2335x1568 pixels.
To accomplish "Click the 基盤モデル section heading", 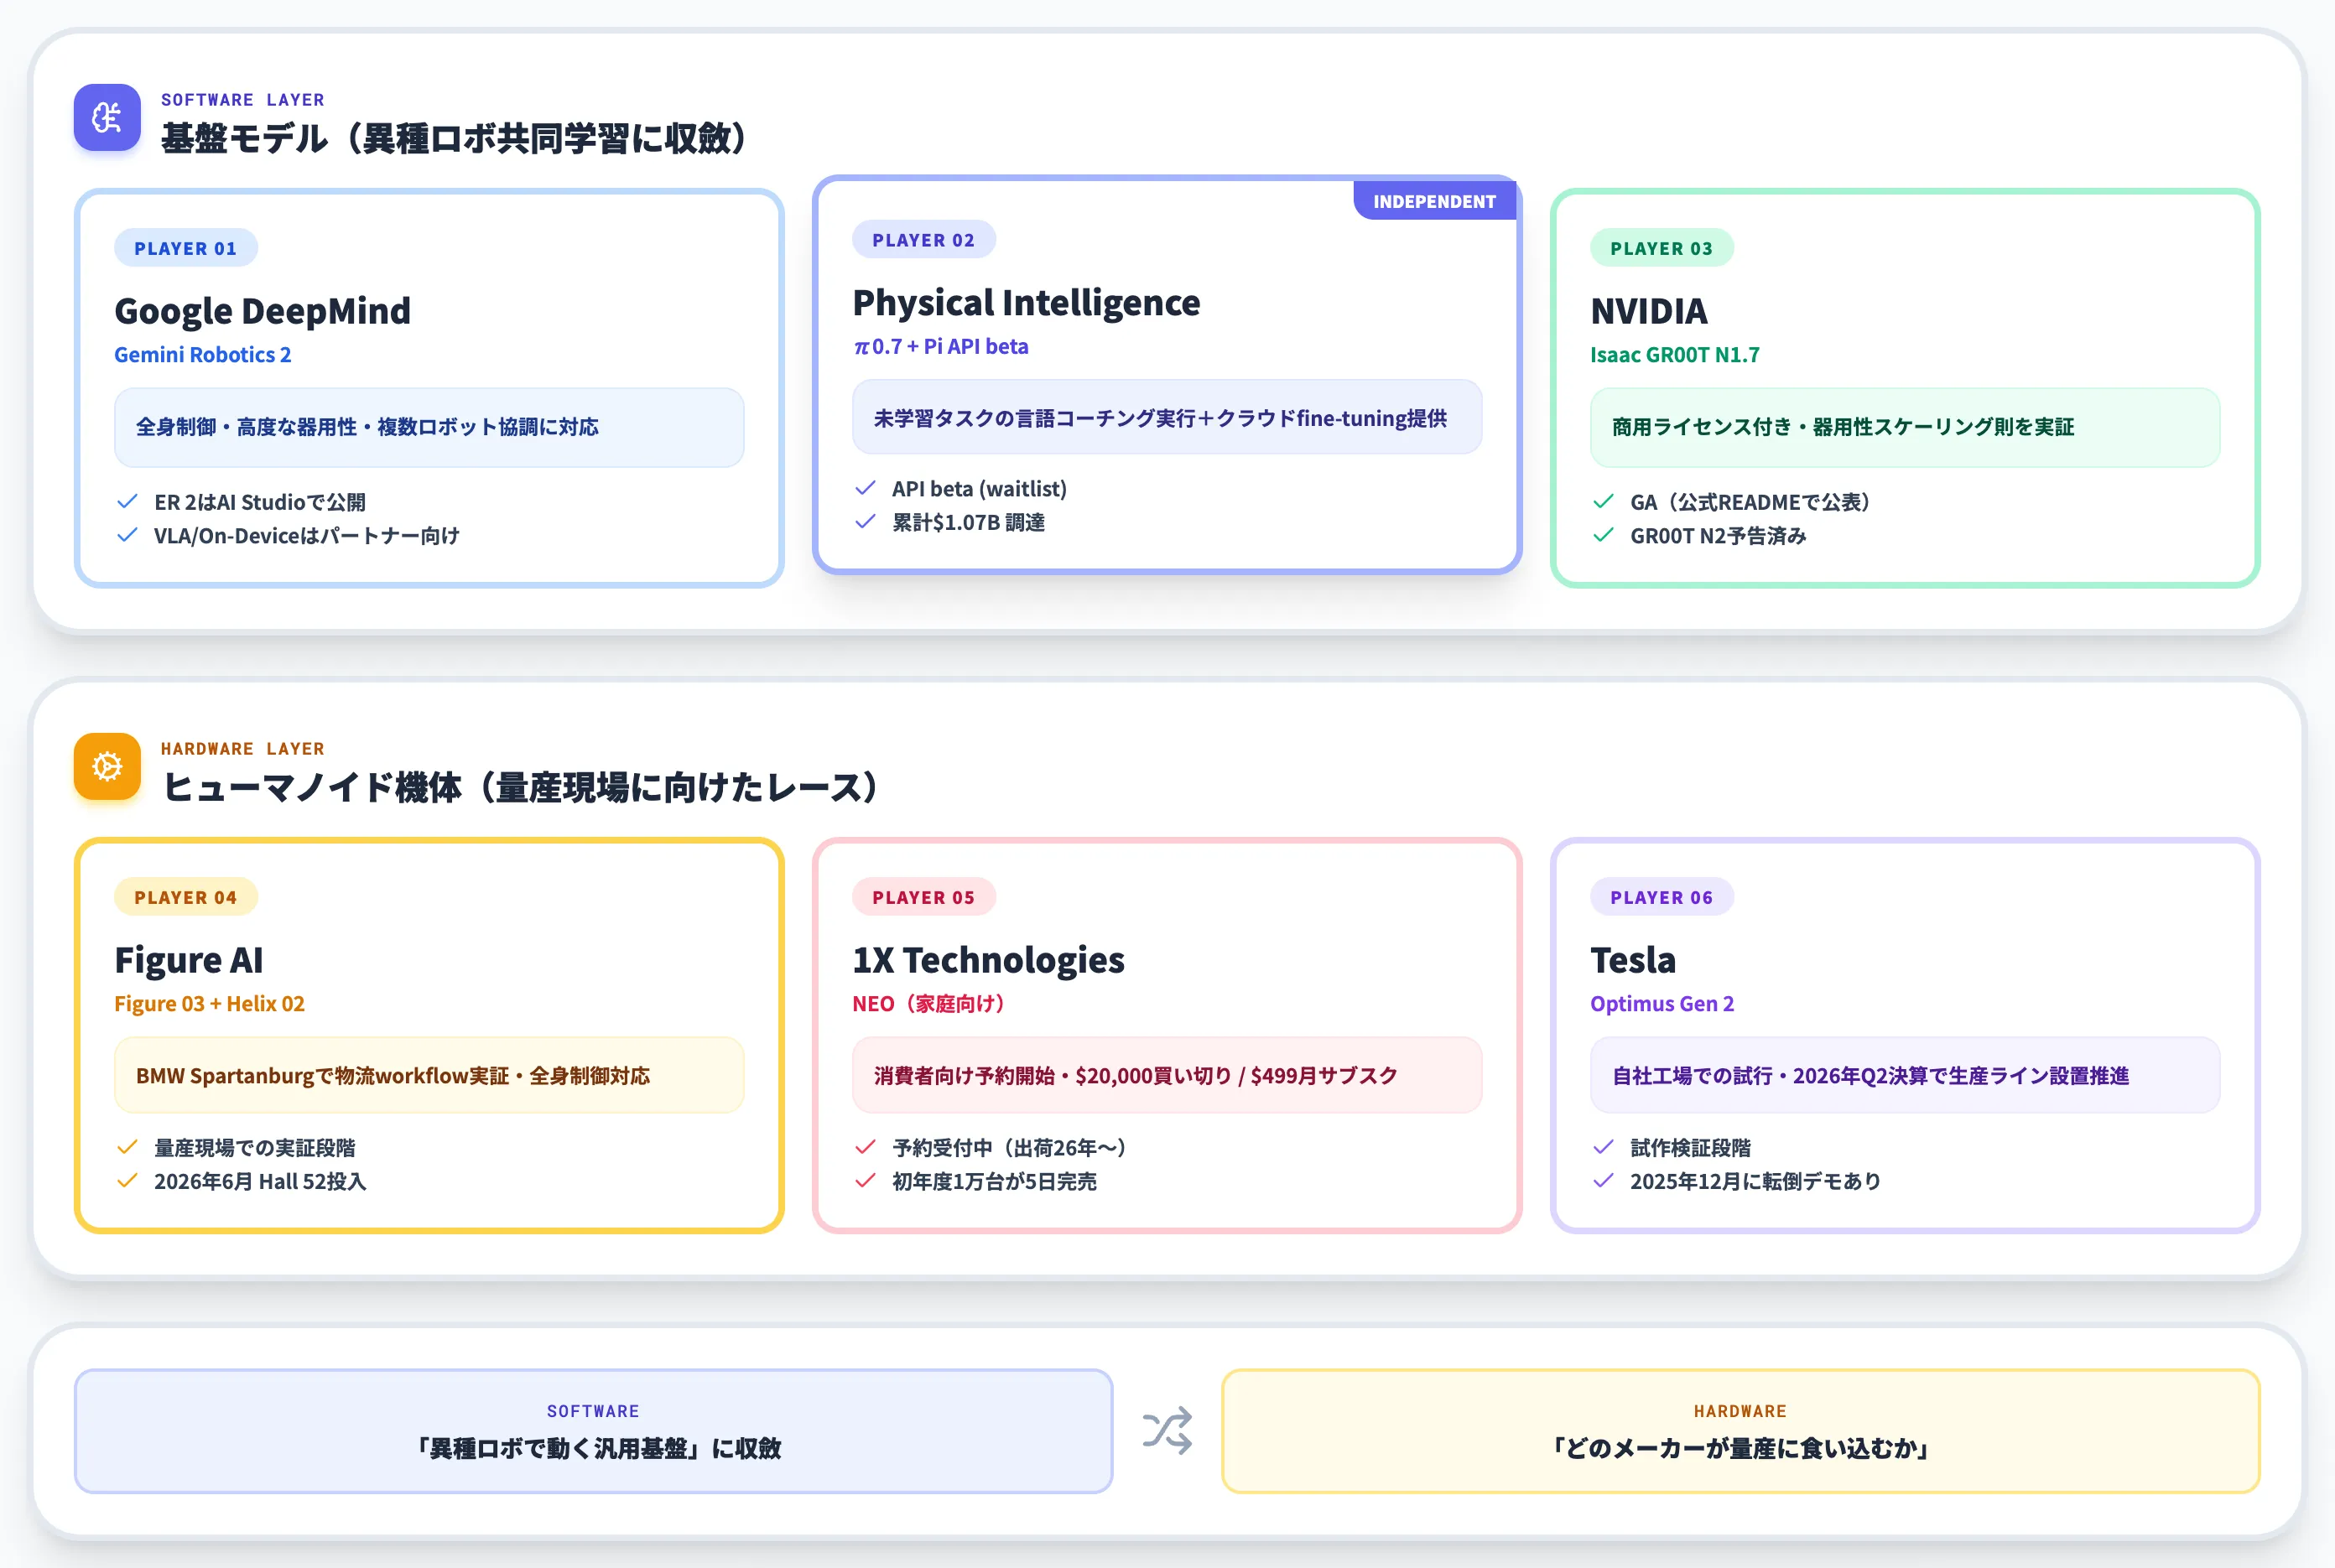I will 456,138.
